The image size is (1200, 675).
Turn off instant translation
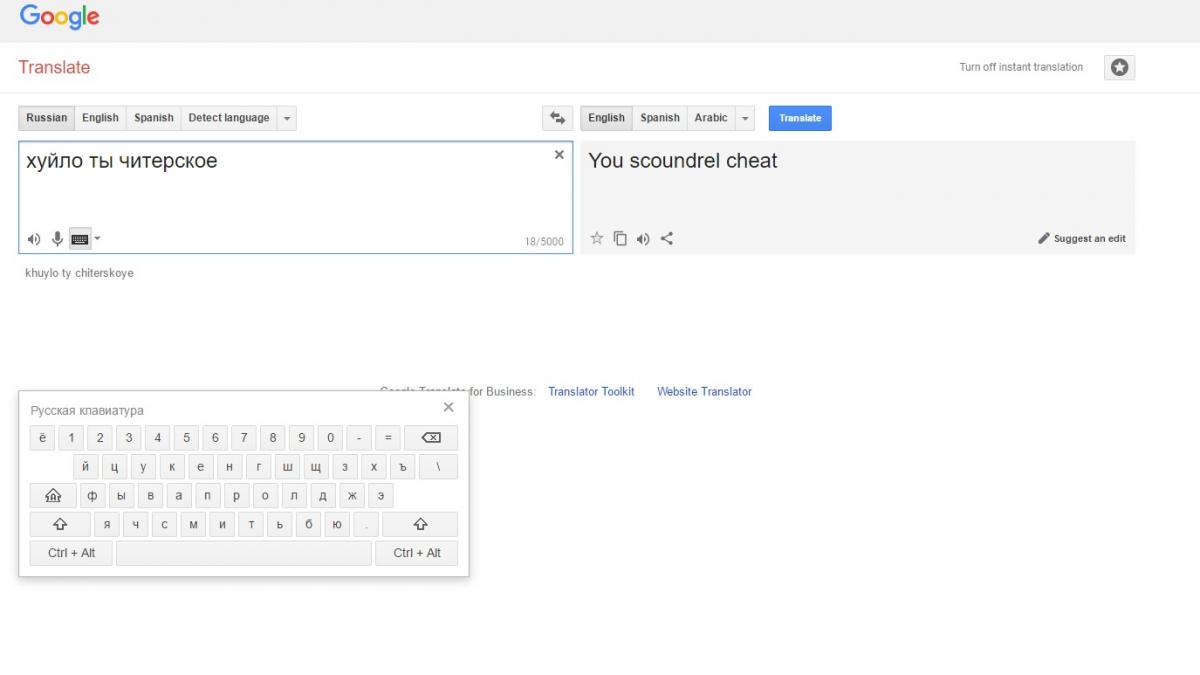[1021, 67]
